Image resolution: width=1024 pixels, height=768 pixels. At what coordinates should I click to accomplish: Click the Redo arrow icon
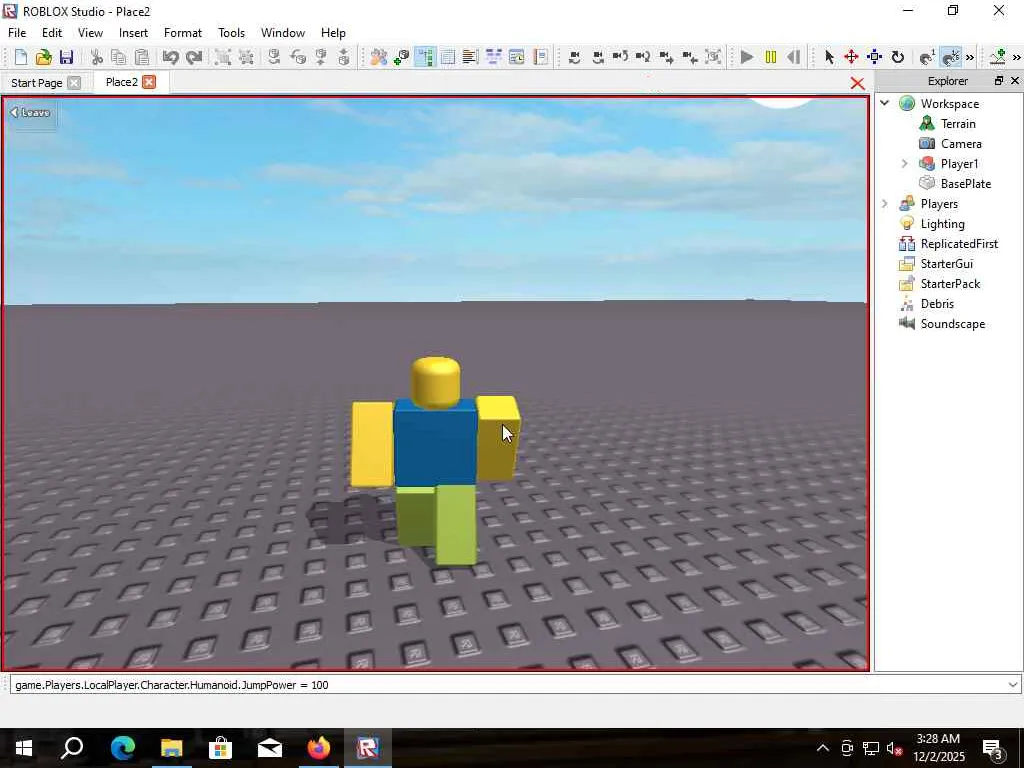click(194, 57)
